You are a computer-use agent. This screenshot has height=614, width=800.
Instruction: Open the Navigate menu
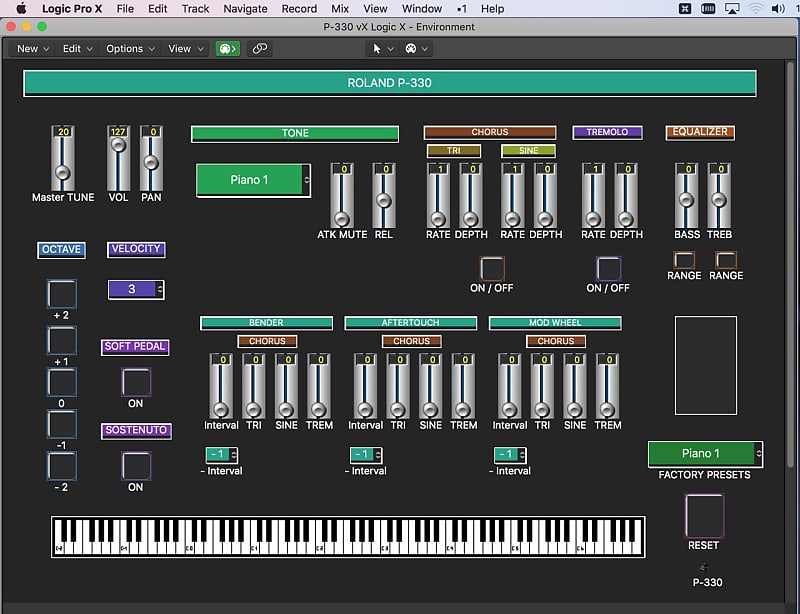pos(244,9)
